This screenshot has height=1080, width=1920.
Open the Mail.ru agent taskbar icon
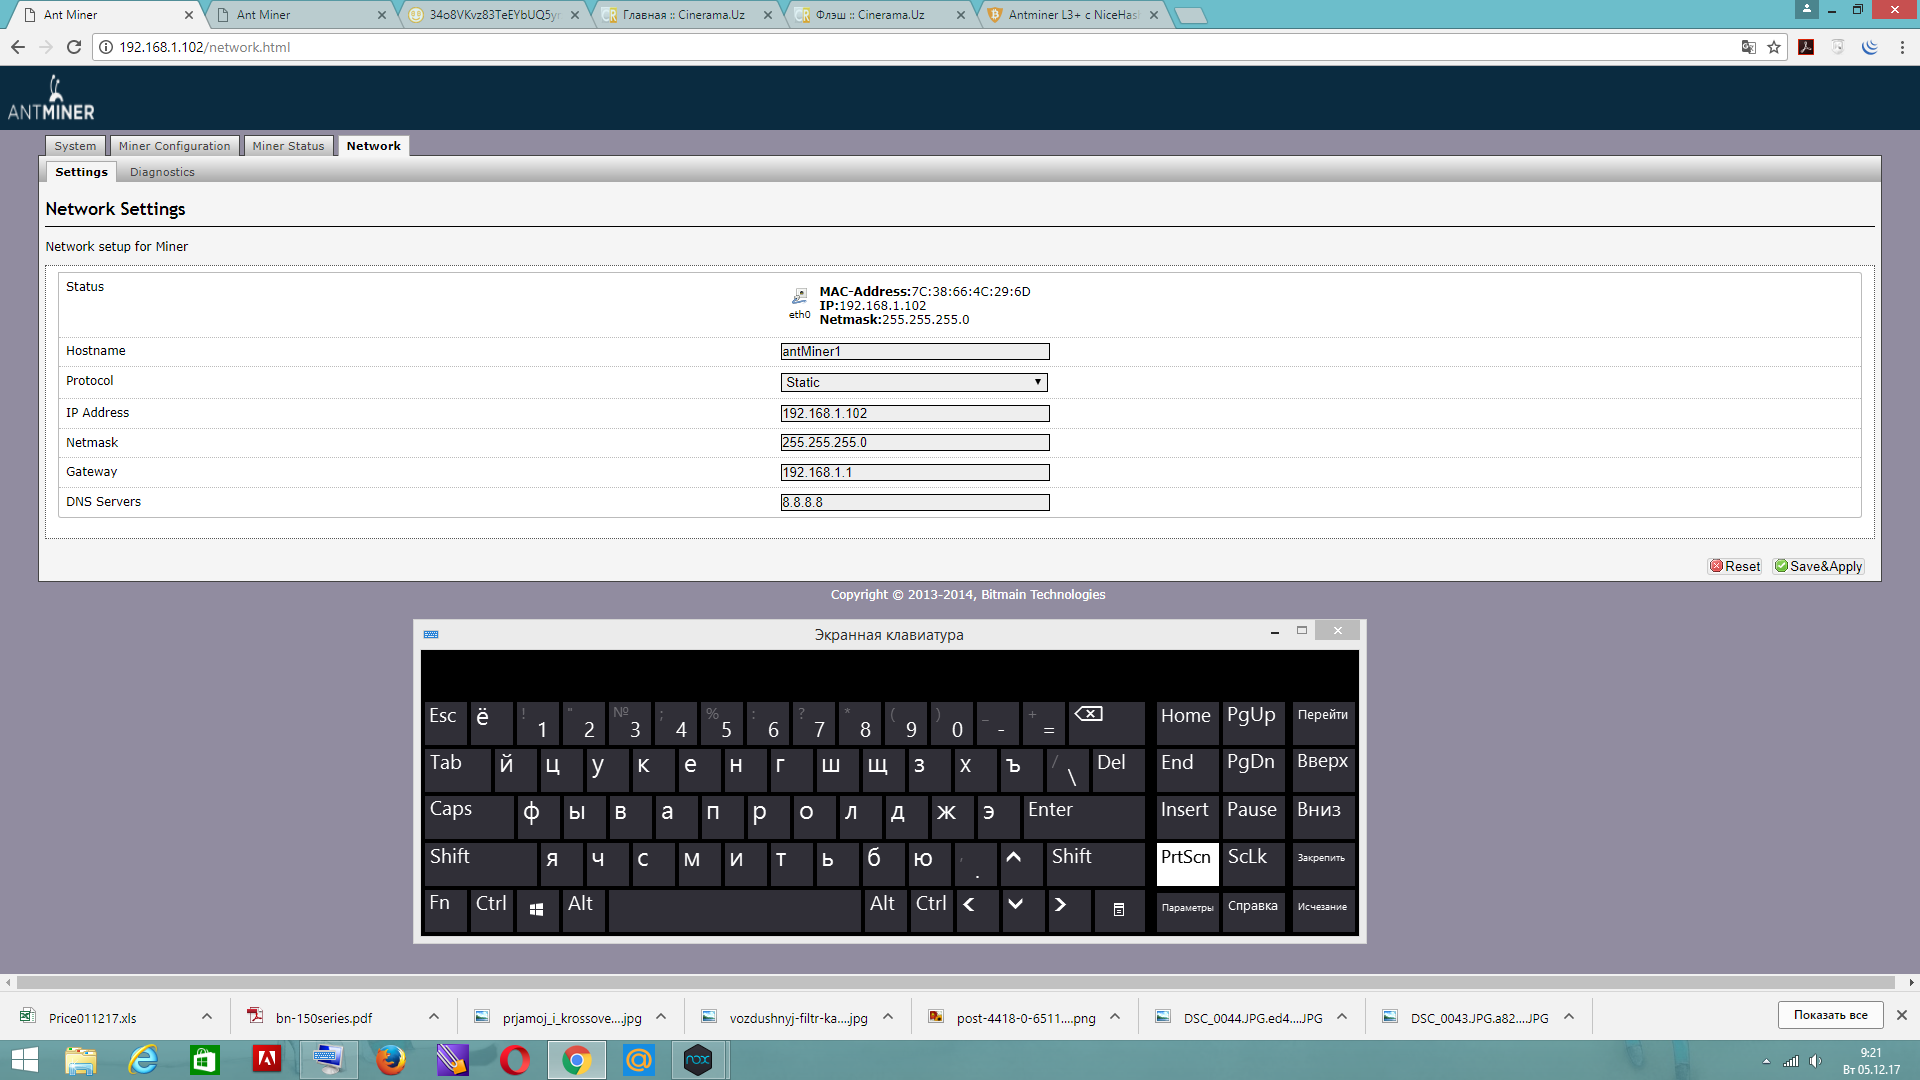pos(639,1060)
